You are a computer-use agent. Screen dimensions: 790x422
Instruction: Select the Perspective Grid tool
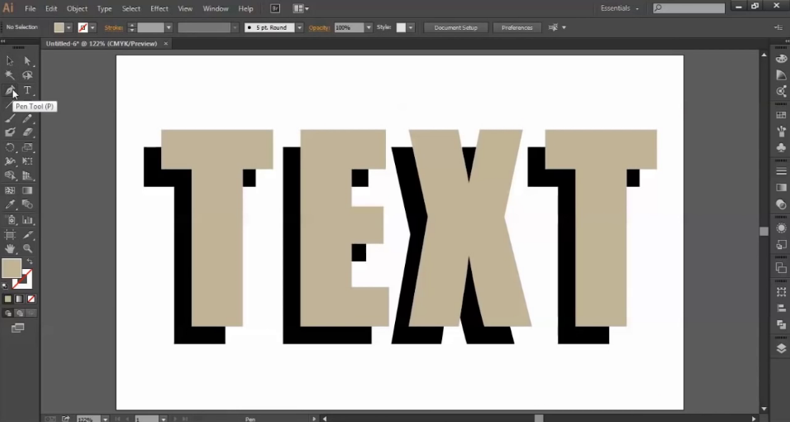(x=27, y=176)
